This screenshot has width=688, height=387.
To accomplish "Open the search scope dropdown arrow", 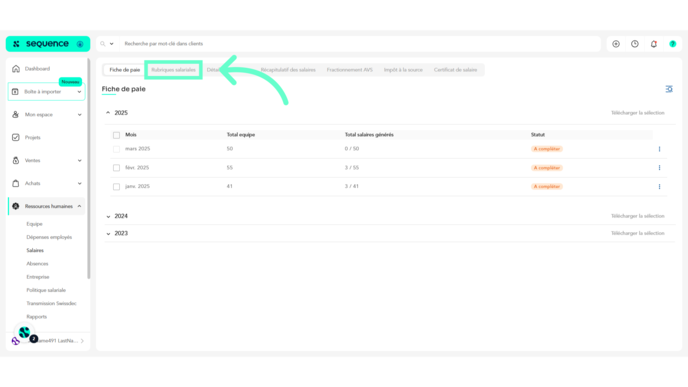I will coord(111,44).
